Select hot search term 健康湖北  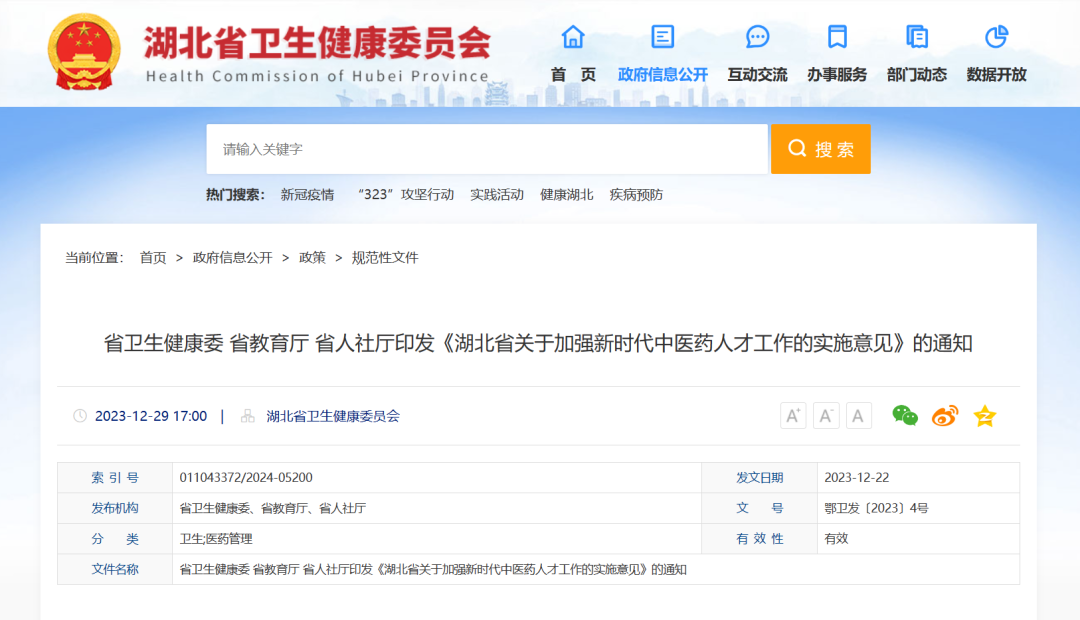[x=566, y=195]
